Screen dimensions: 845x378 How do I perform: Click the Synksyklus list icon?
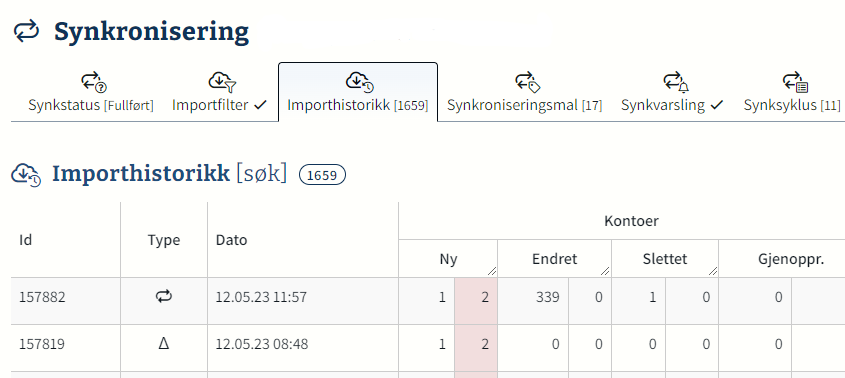(x=795, y=82)
